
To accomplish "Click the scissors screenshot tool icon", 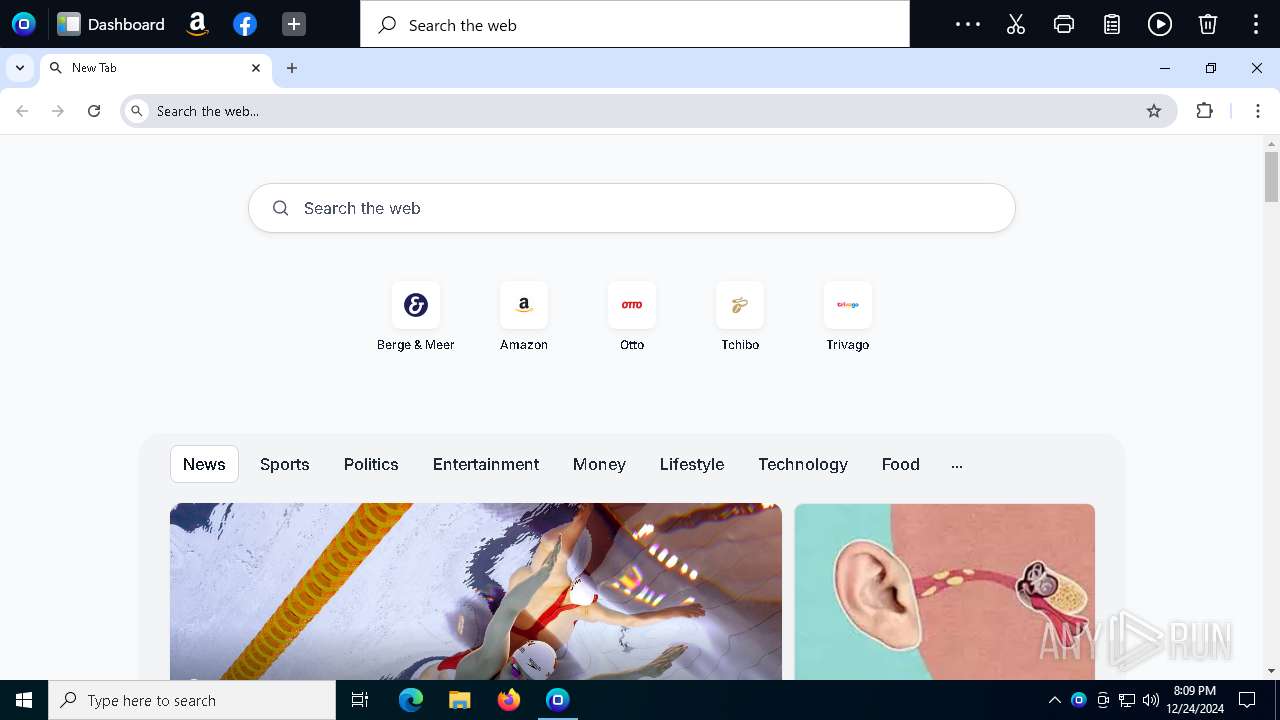I will 1016,24.
